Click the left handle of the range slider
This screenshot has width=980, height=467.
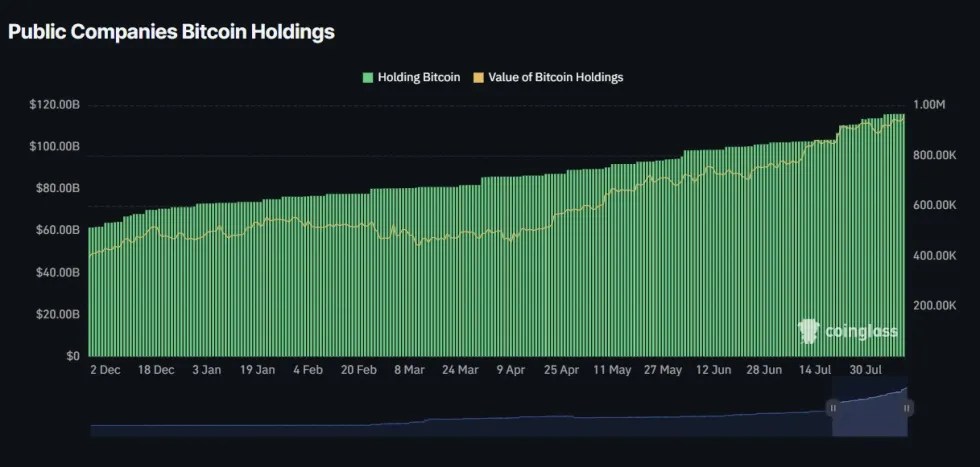pos(832,408)
